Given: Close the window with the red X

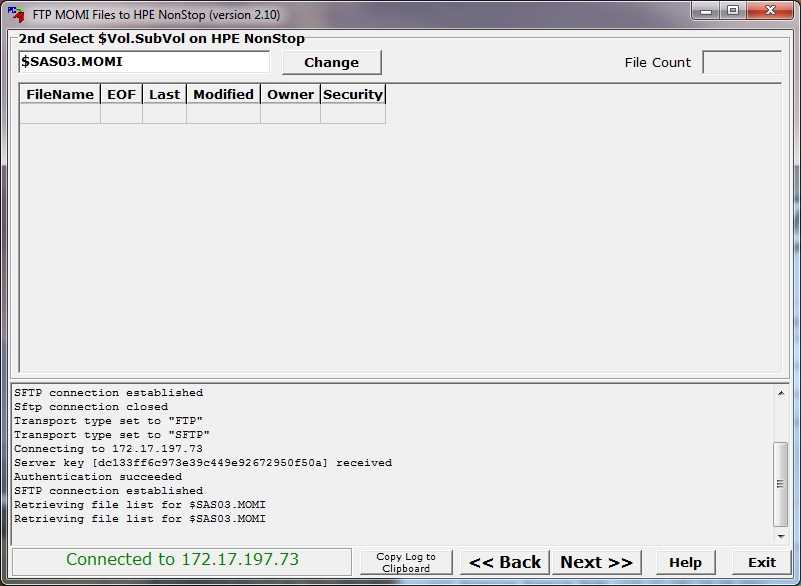Looking at the screenshot, I should click(770, 12).
